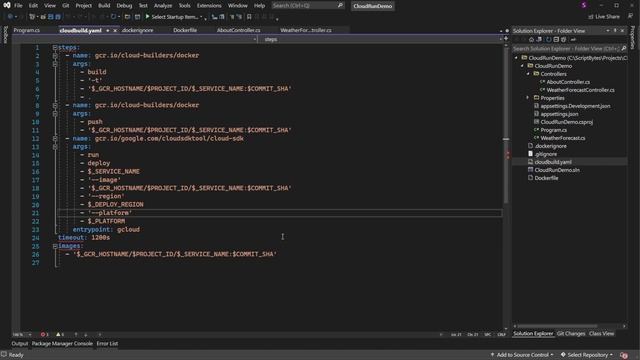Image resolution: width=640 pixels, height=360 pixels.
Task: Select the .gitignore file
Action: pos(546,154)
